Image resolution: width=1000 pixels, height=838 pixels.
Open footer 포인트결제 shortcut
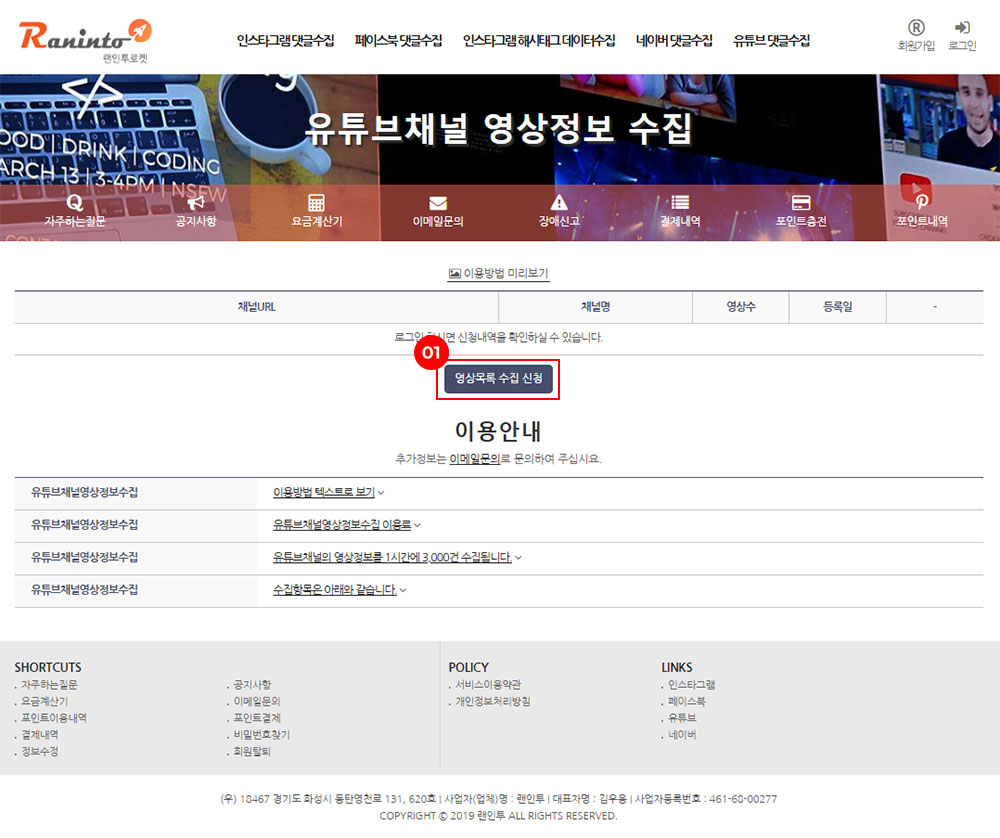pos(256,718)
